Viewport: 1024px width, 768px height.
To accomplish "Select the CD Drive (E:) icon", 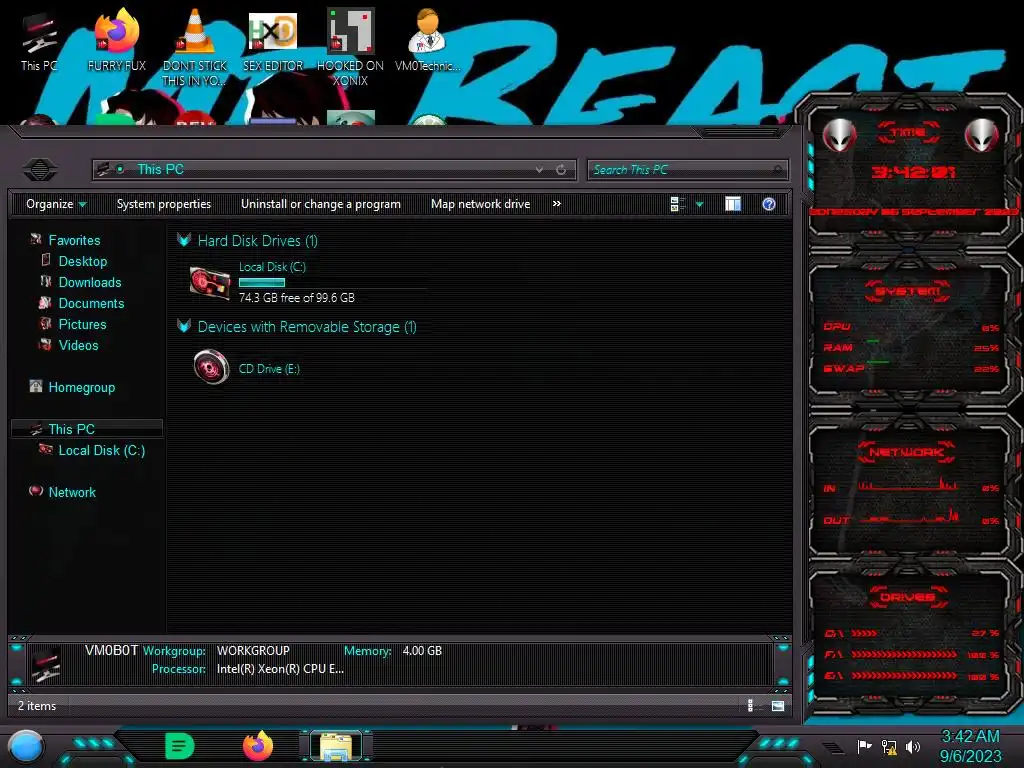I will pos(212,366).
